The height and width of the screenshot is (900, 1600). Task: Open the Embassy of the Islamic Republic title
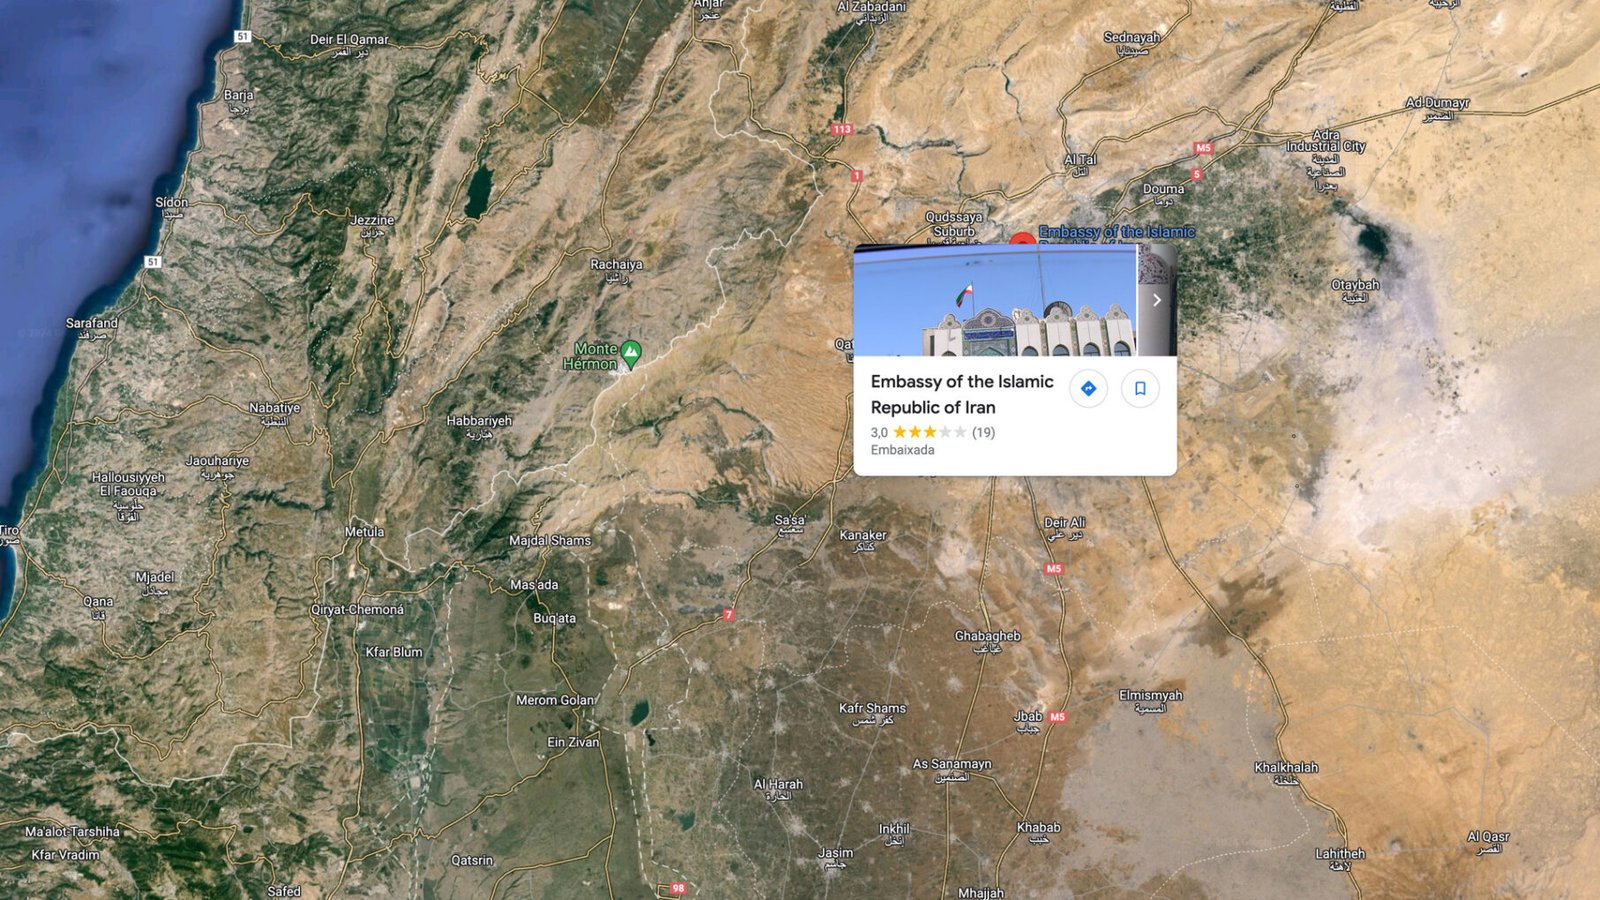(962, 394)
